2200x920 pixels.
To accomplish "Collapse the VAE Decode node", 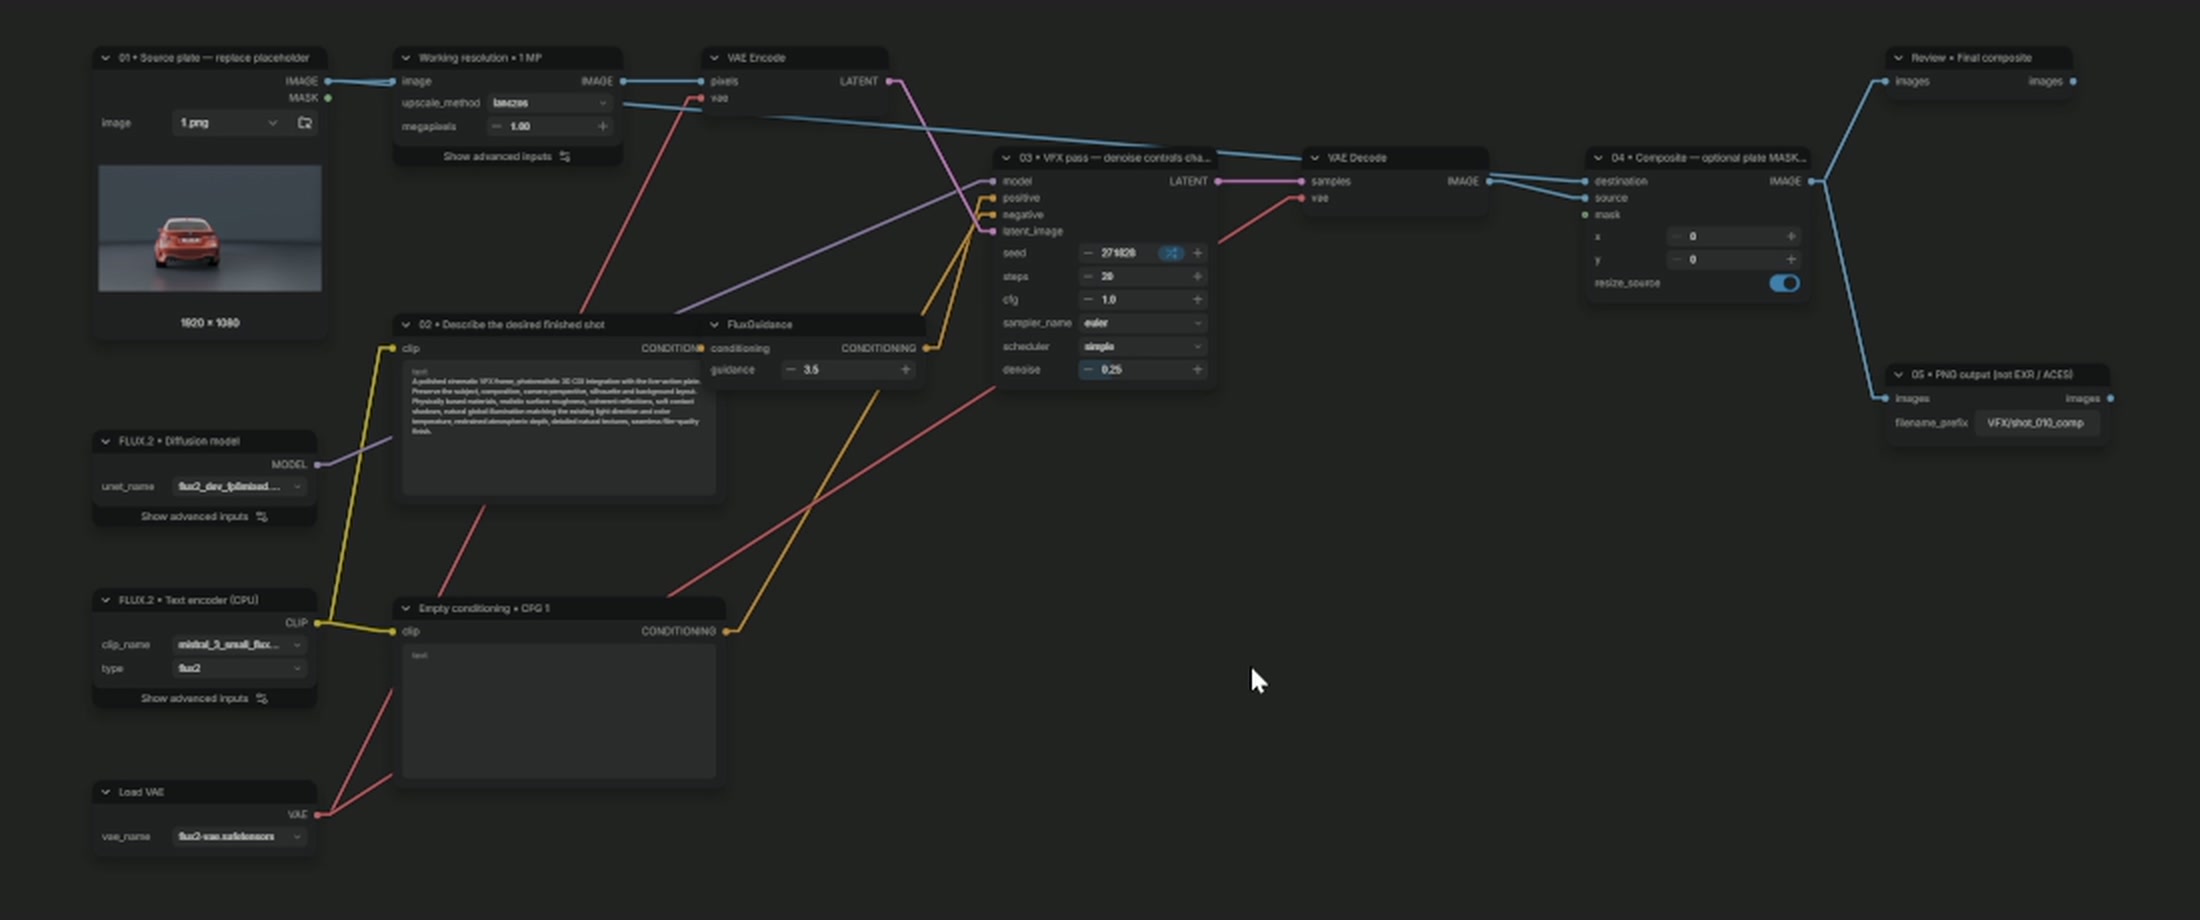I will (x=1314, y=158).
